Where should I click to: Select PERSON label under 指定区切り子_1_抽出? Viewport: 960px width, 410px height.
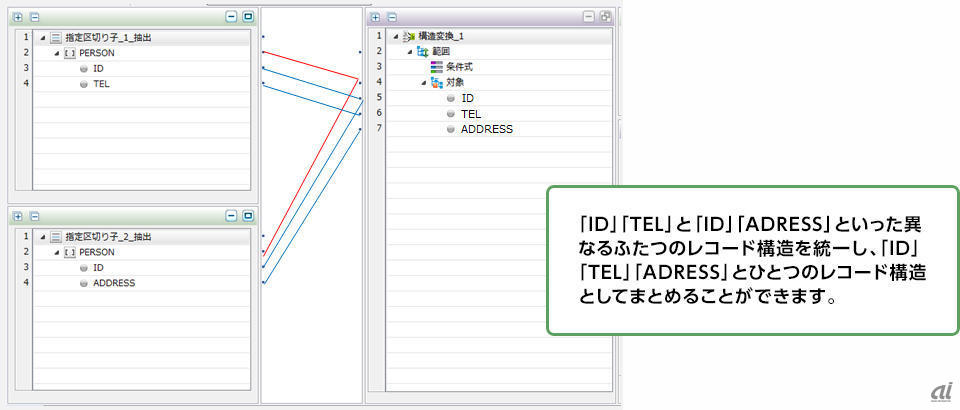[x=97, y=53]
